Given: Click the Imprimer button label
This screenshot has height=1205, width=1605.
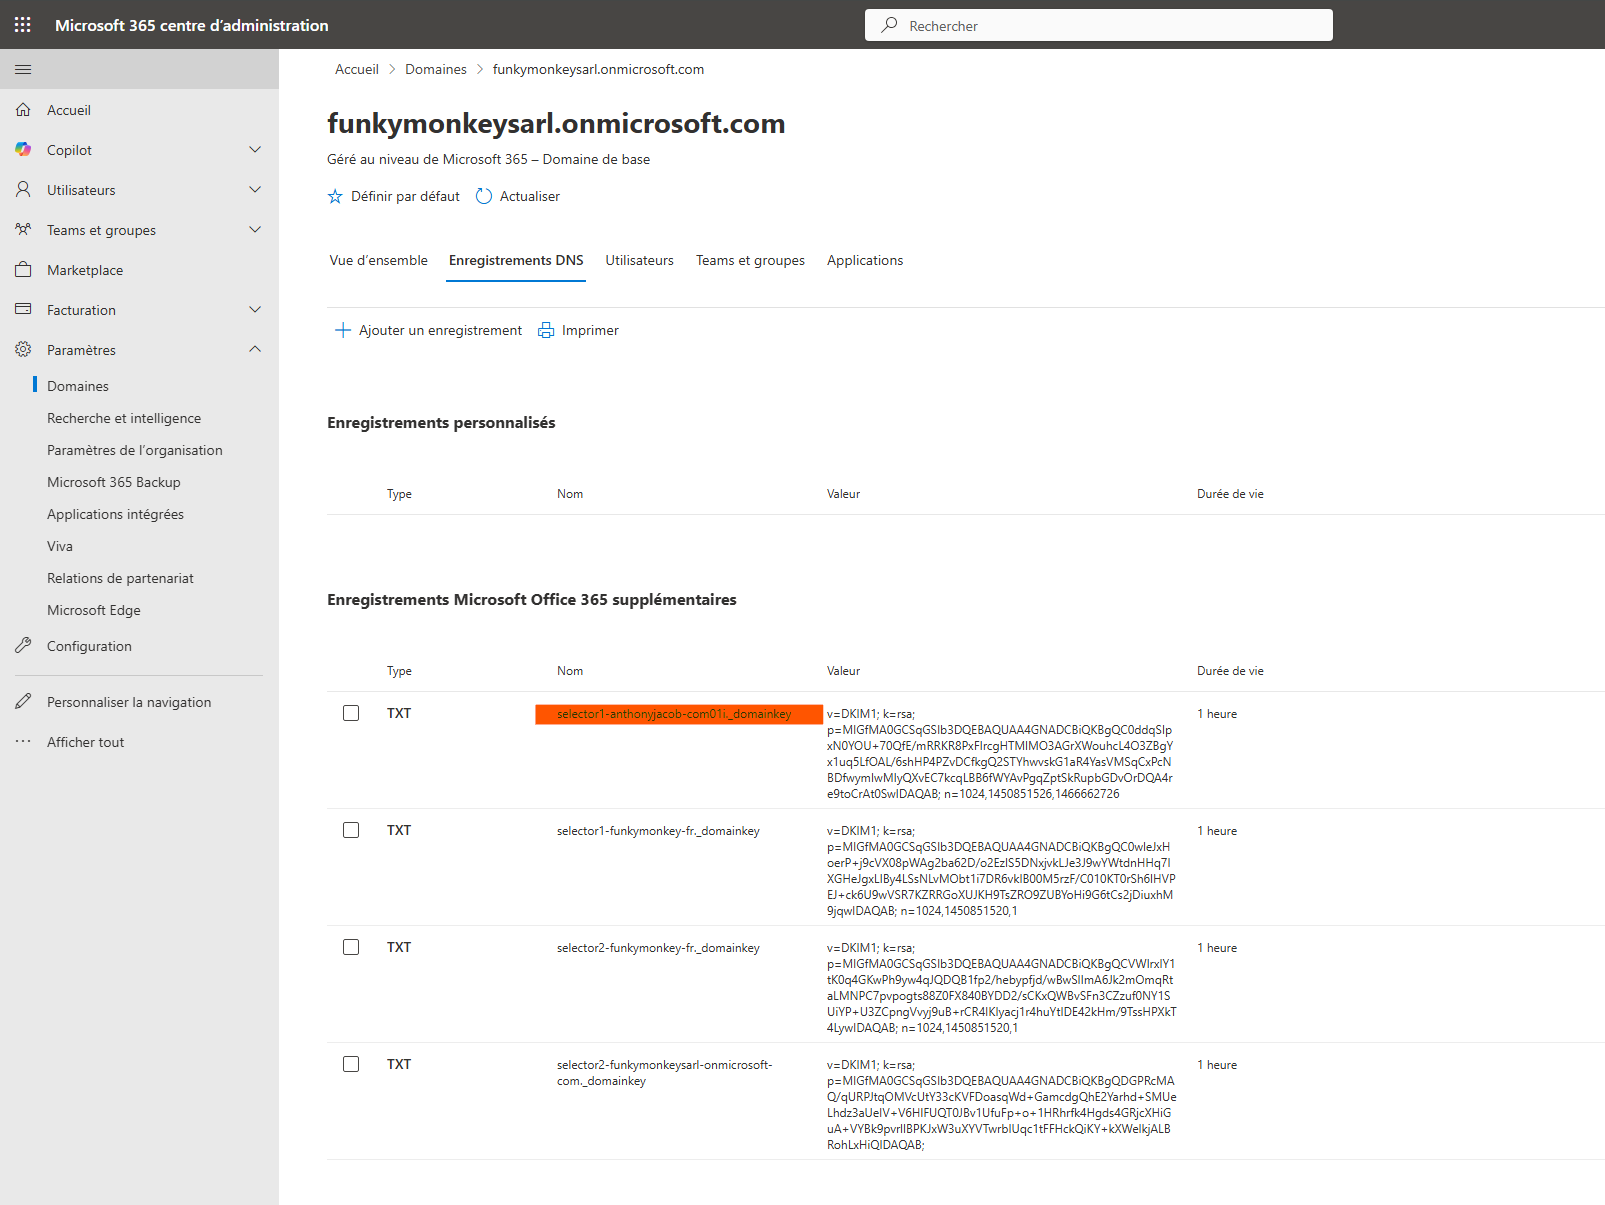Looking at the screenshot, I should (590, 330).
